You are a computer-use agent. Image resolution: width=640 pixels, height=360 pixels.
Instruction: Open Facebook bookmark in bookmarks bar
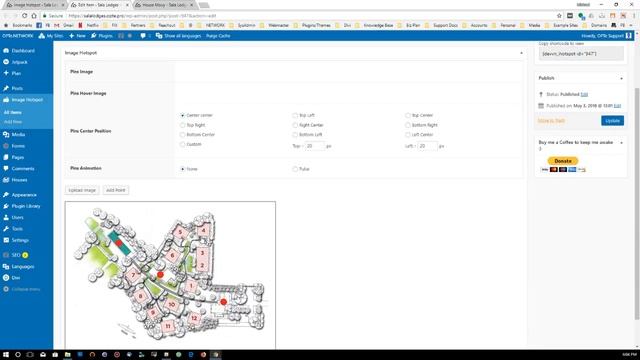pos(42,25)
